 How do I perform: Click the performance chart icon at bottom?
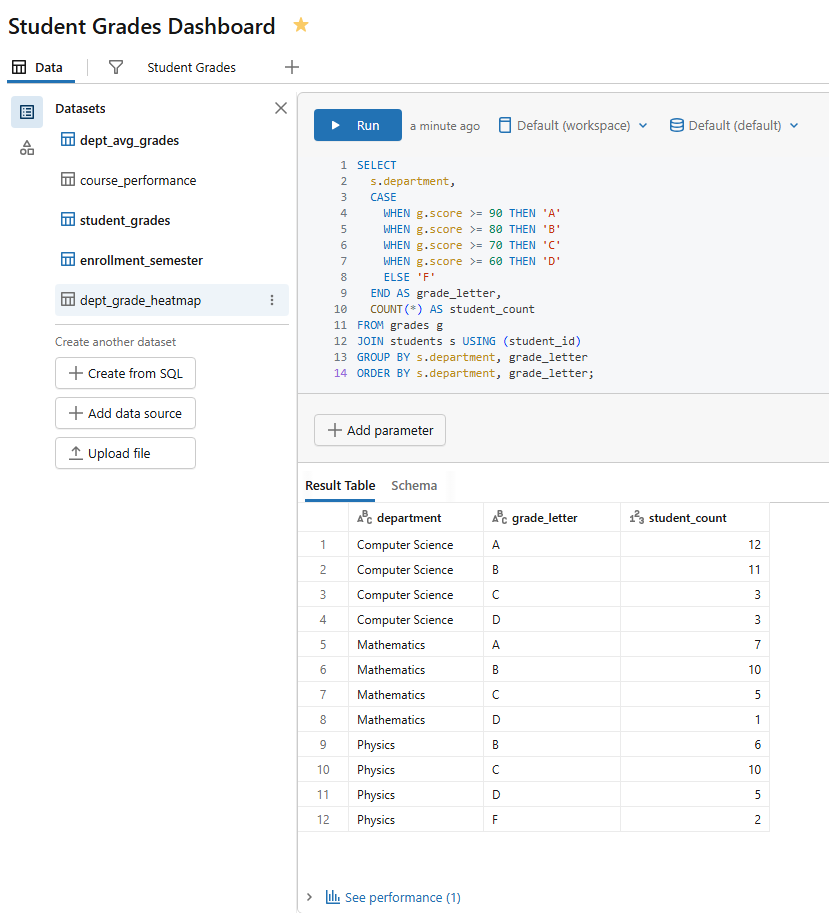332,897
